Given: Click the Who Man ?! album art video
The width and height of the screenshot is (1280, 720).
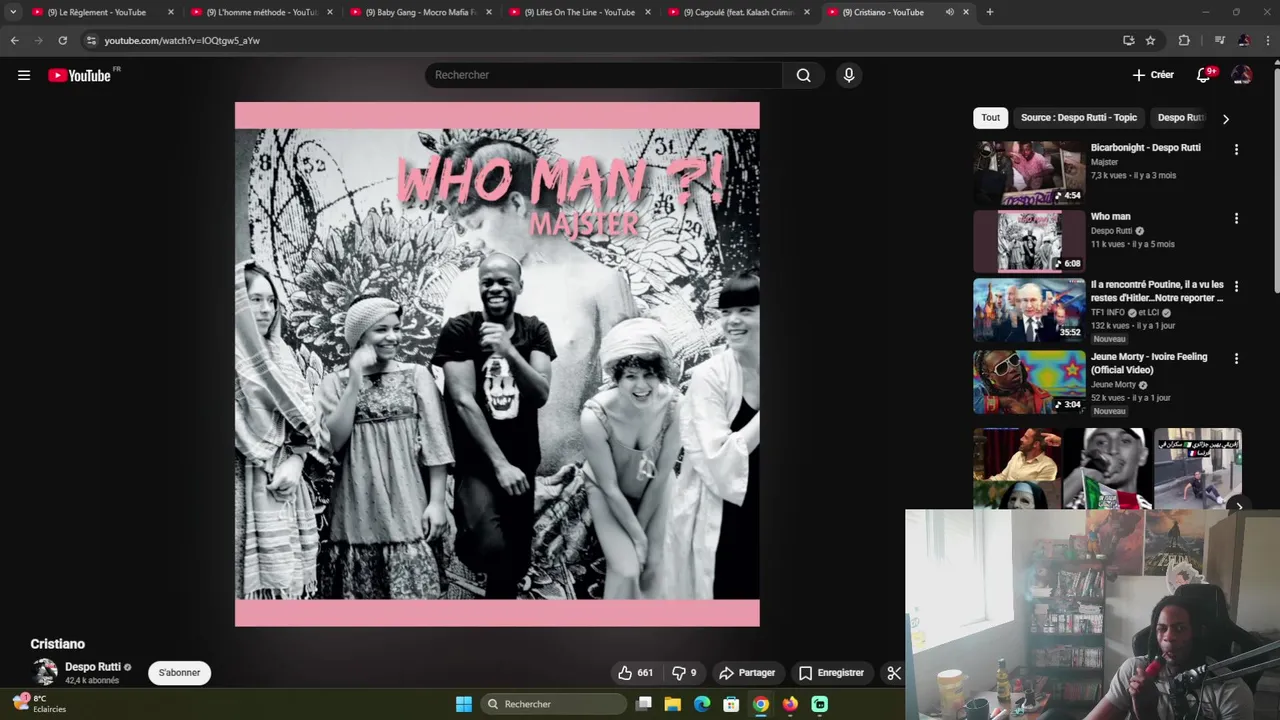Looking at the screenshot, I should (x=497, y=364).
